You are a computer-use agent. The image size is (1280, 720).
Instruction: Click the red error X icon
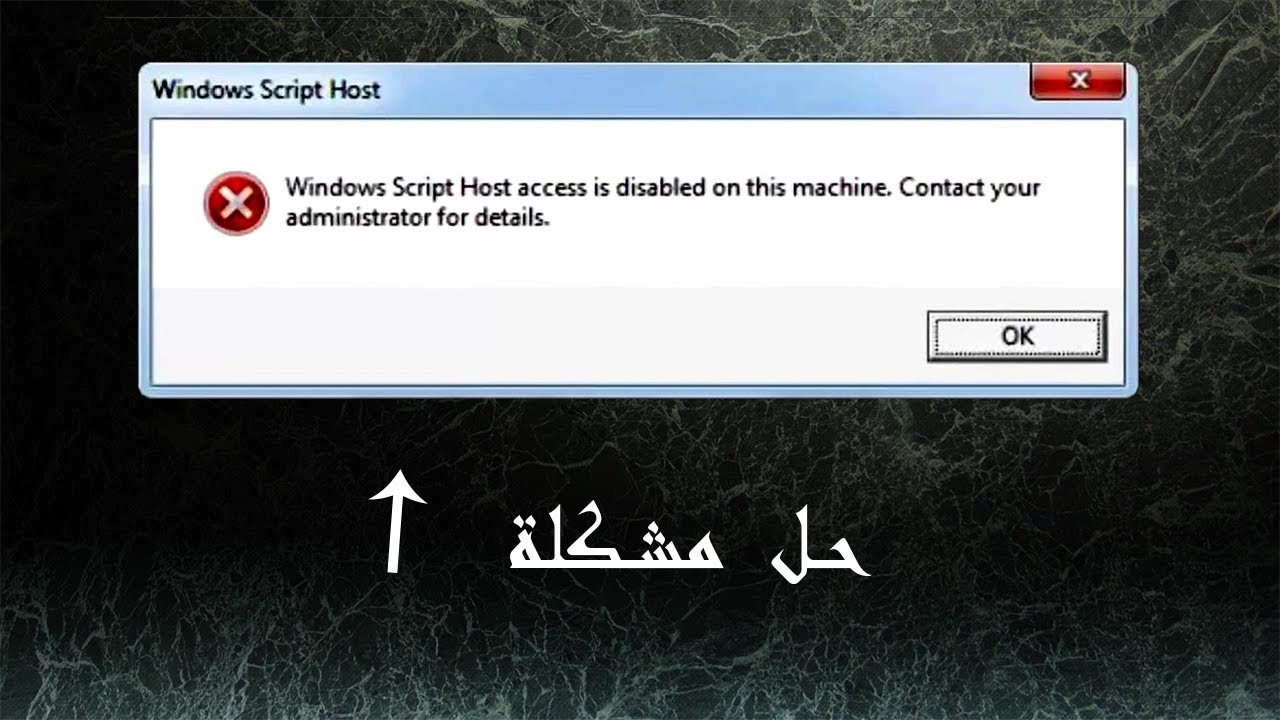[236, 204]
